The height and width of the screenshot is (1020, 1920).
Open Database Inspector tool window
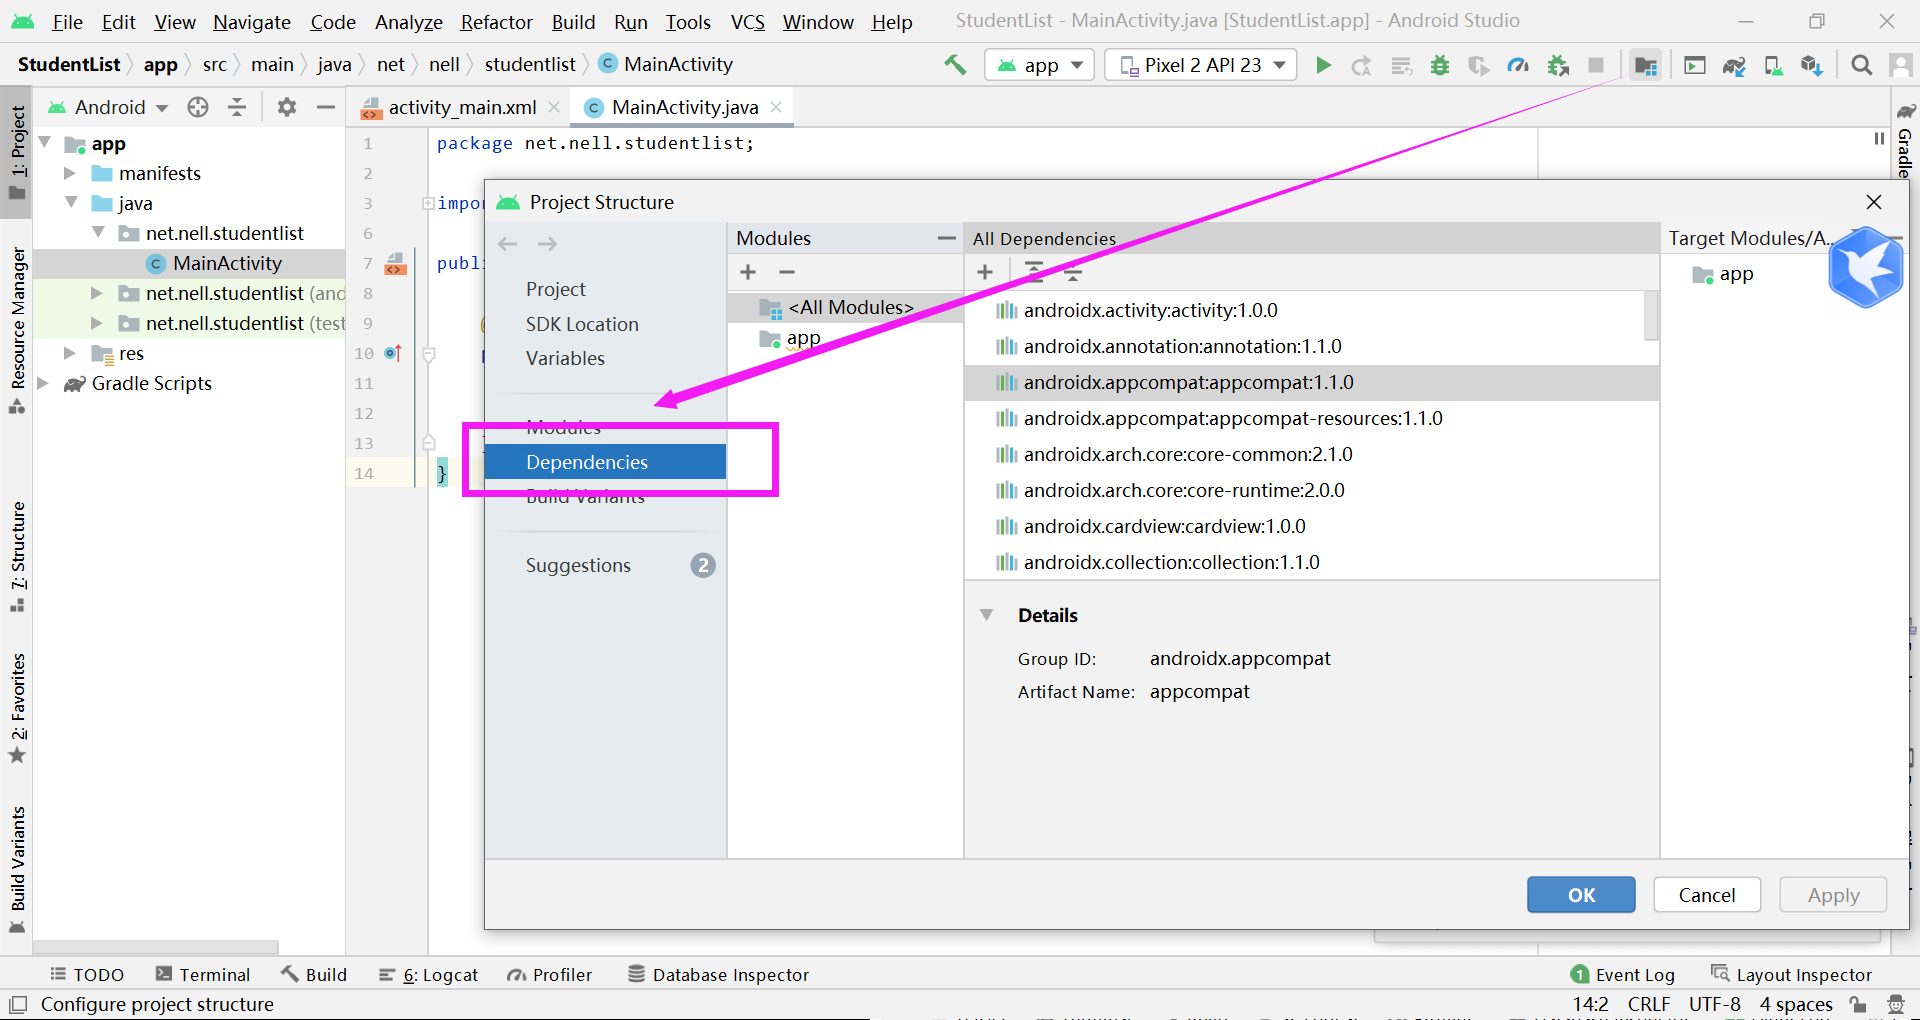pyautogui.click(x=718, y=975)
